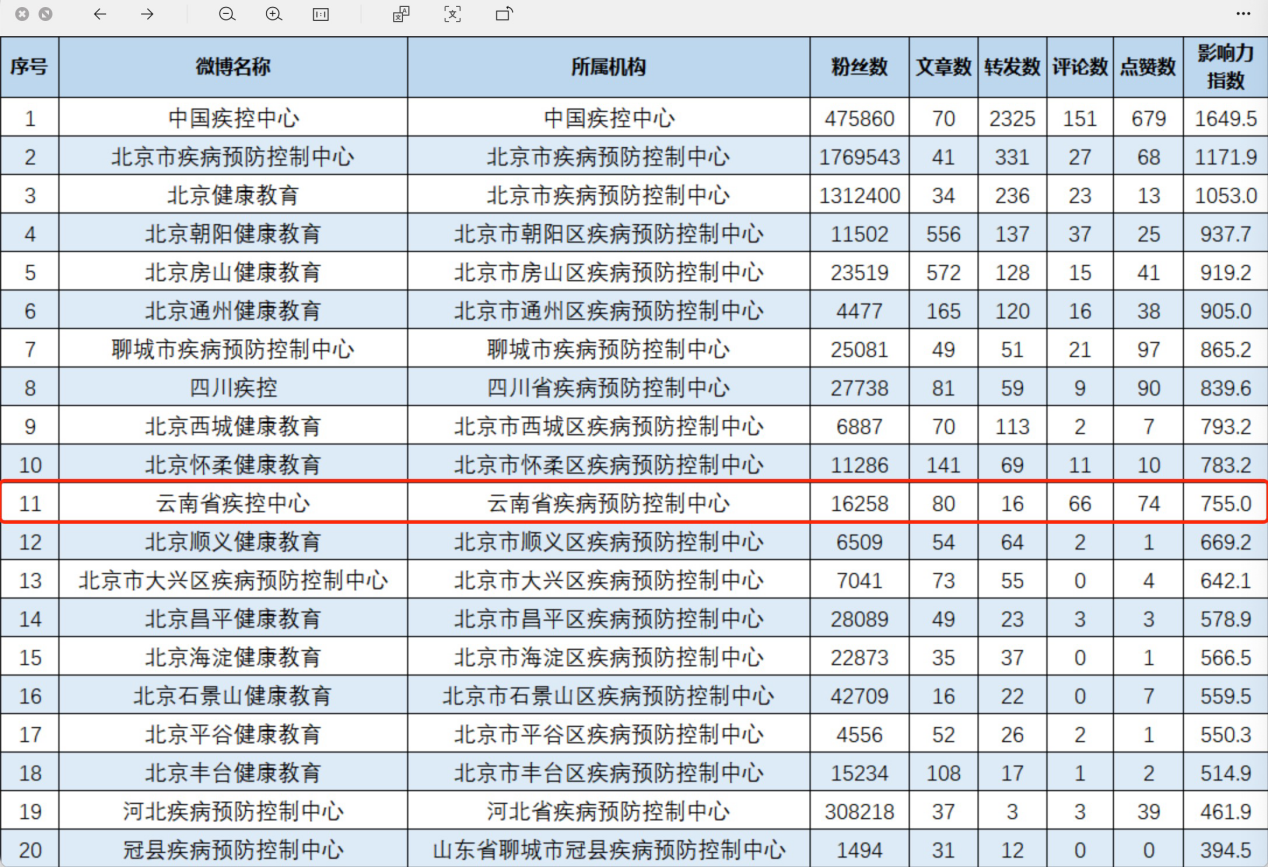Select the 北京健康教育 name cell
This screenshot has width=1268, height=867.
pos(233,195)
